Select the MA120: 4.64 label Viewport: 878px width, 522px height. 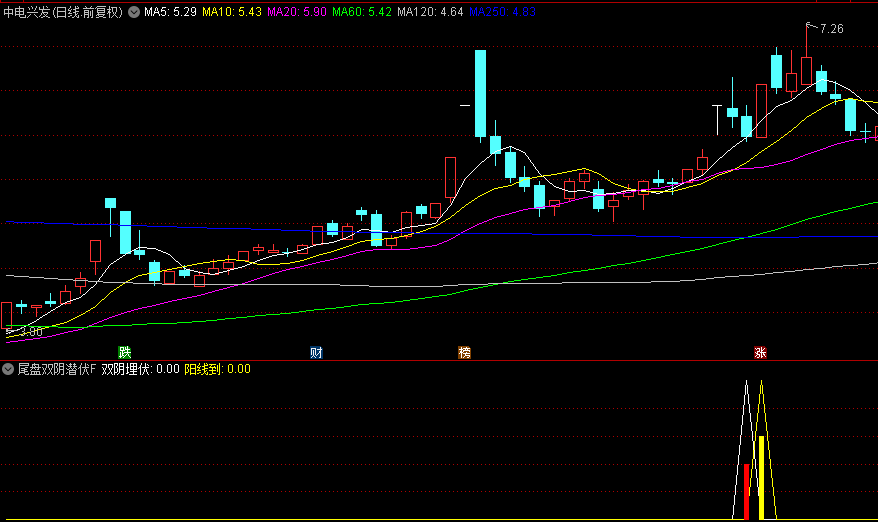coord(430,12)
